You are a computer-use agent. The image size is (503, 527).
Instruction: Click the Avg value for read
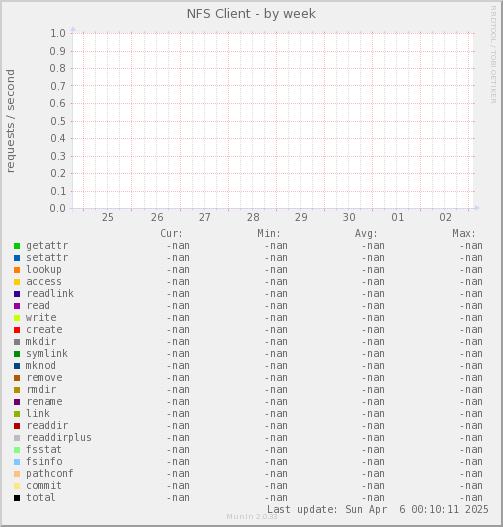(373, 306)
